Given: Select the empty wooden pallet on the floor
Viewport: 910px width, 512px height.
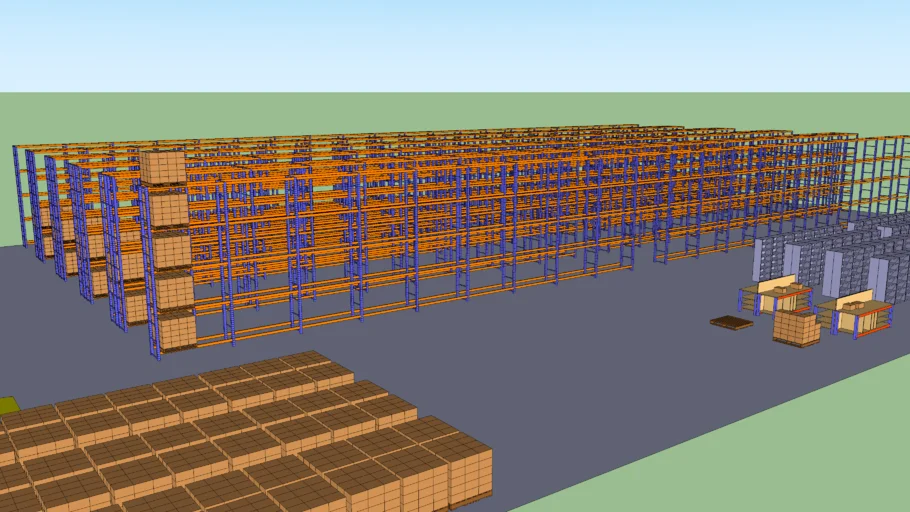Looking at the screenshot, I should pos(731,323).
